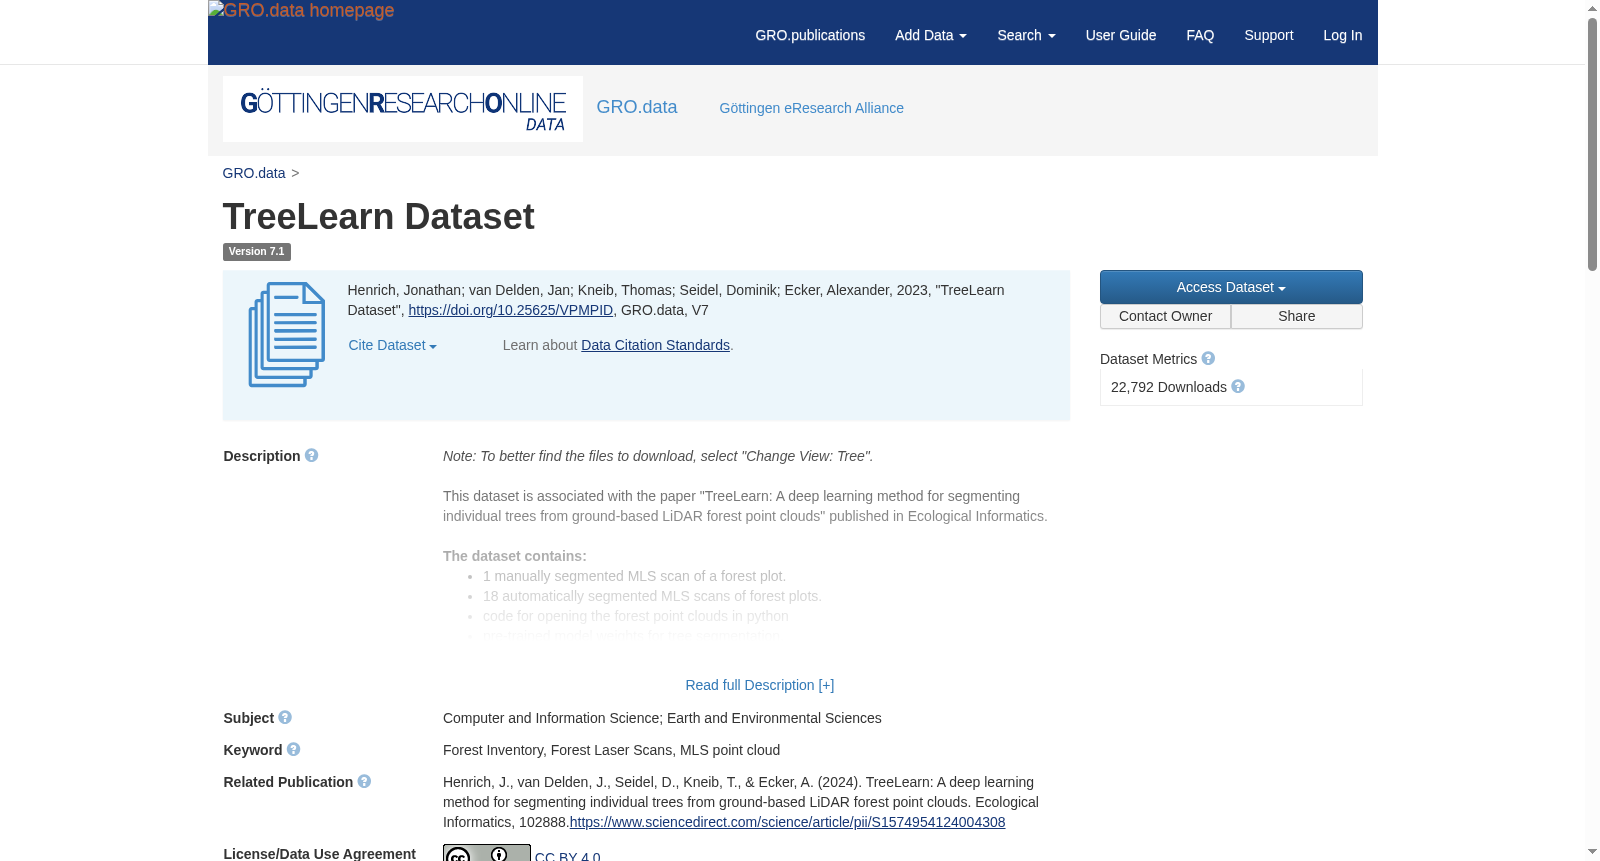Click the Contact Owner button
Screen dimensions: 1600x861
tap(1166, 316)
